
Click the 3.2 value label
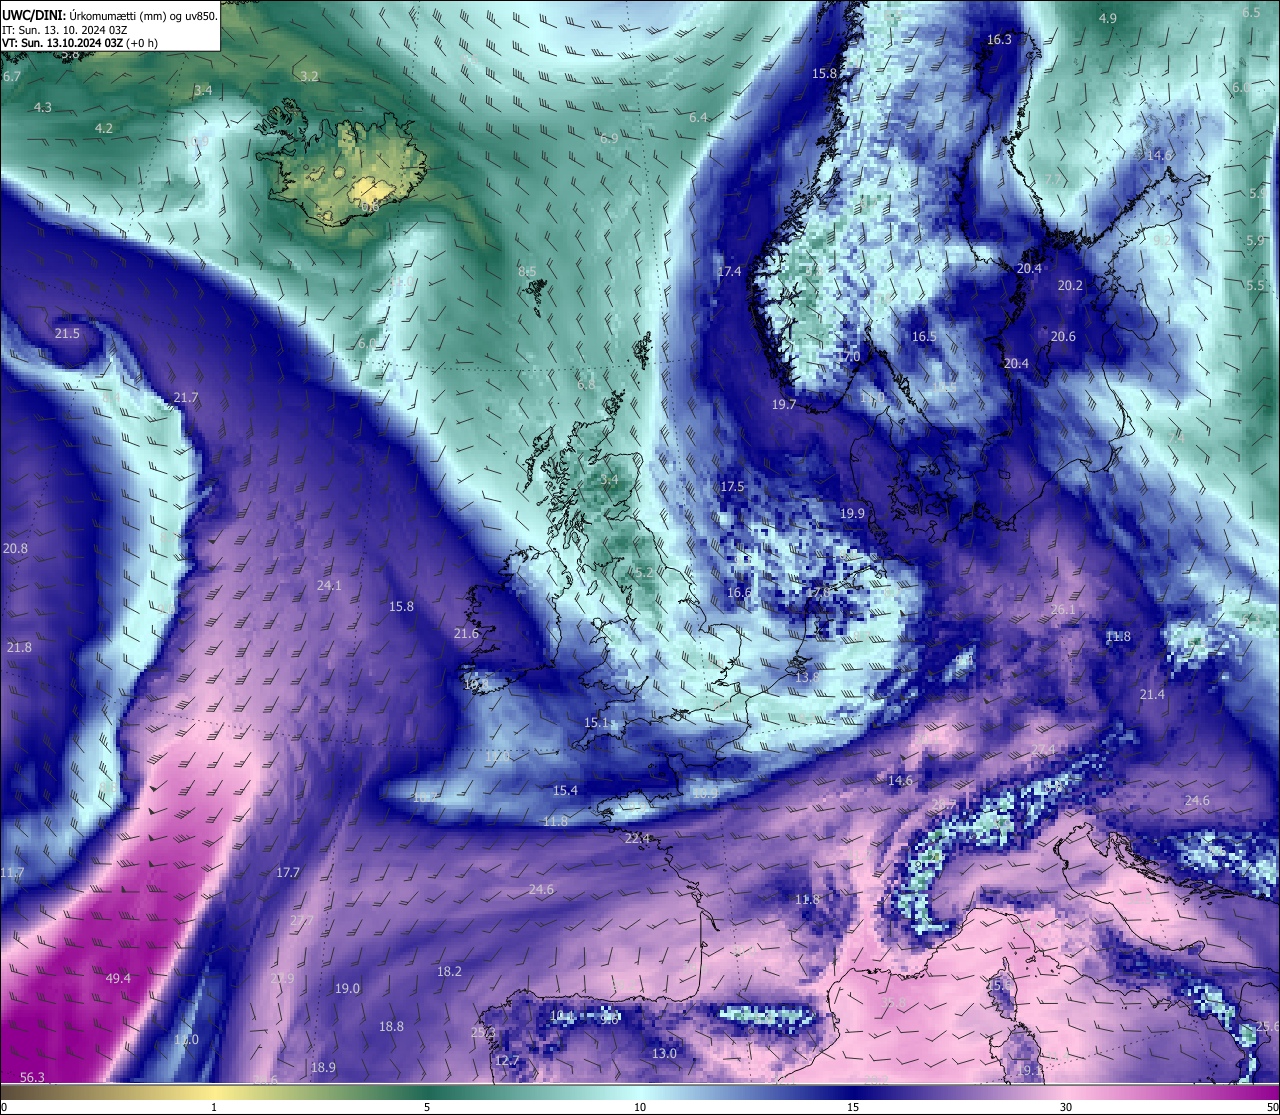309,77
